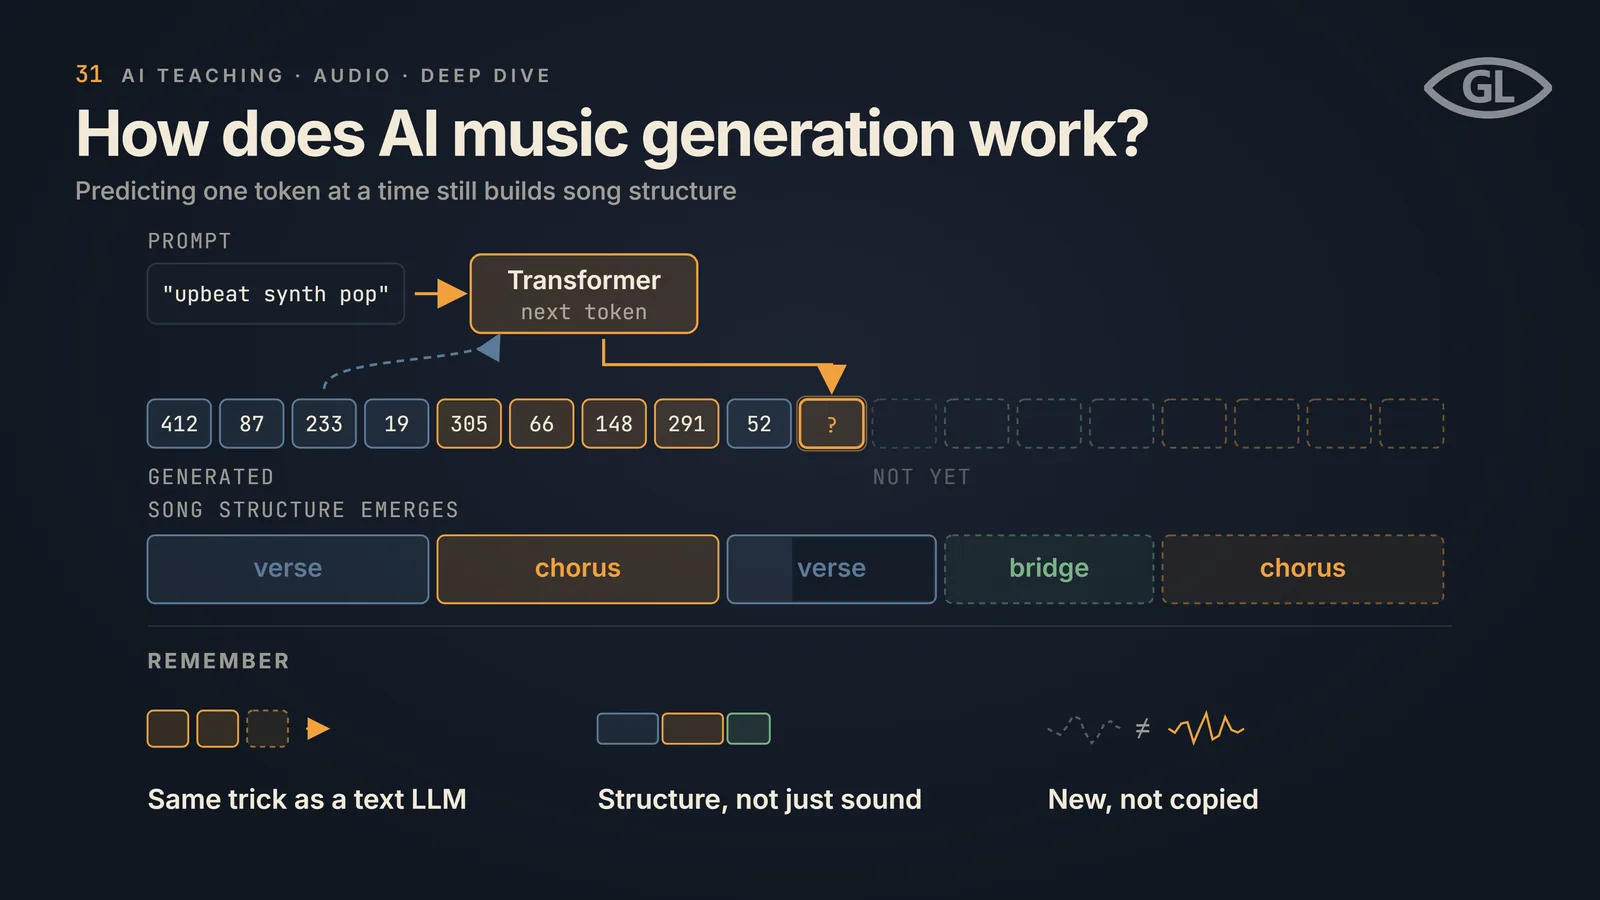
Task: Click the SONG STRUCTURE EMERGES label
Action: pos(303,510)
